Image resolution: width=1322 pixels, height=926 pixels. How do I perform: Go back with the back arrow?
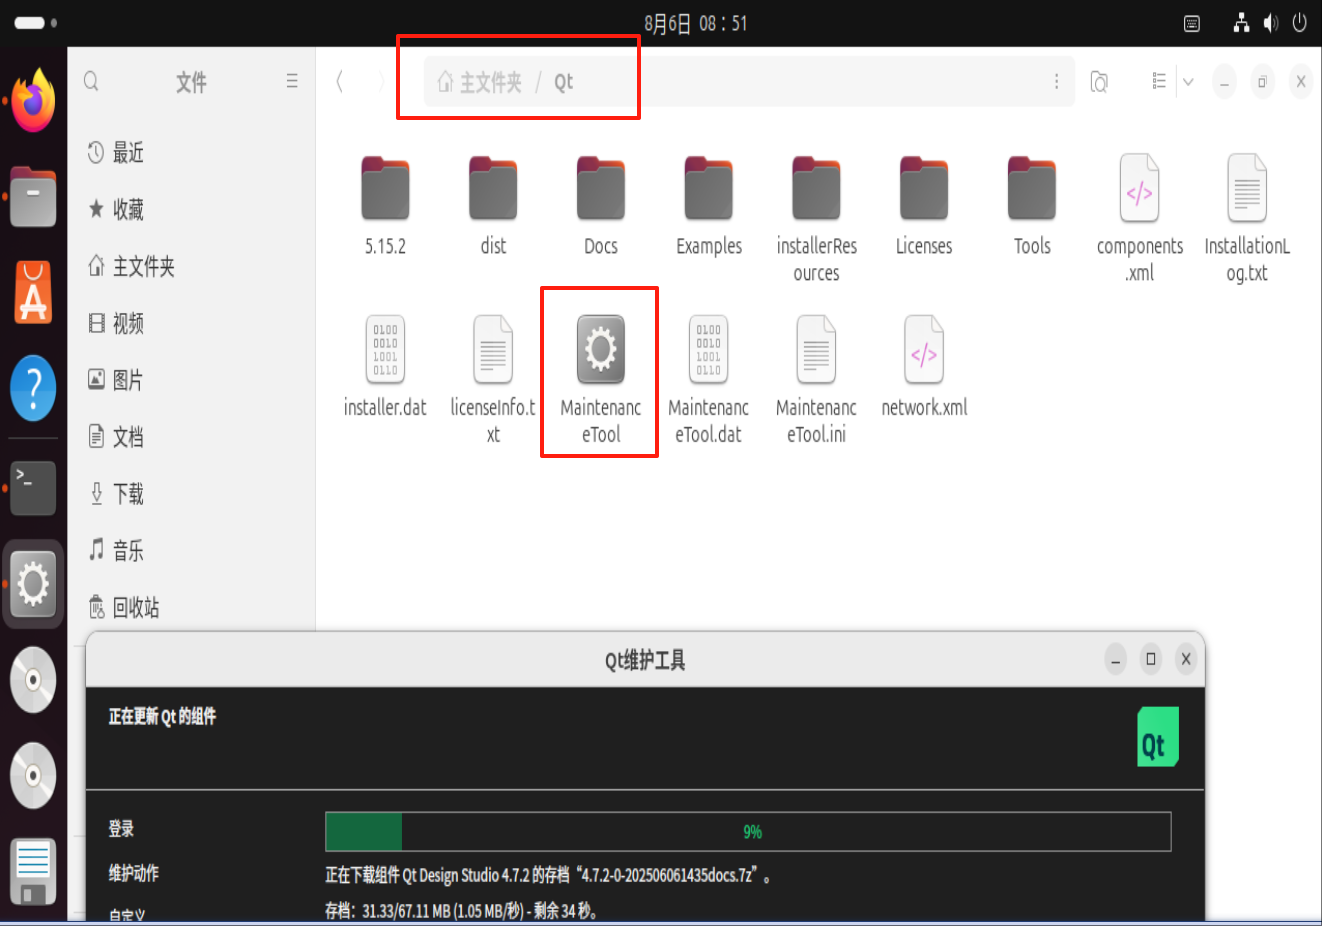tap(340, 81)
